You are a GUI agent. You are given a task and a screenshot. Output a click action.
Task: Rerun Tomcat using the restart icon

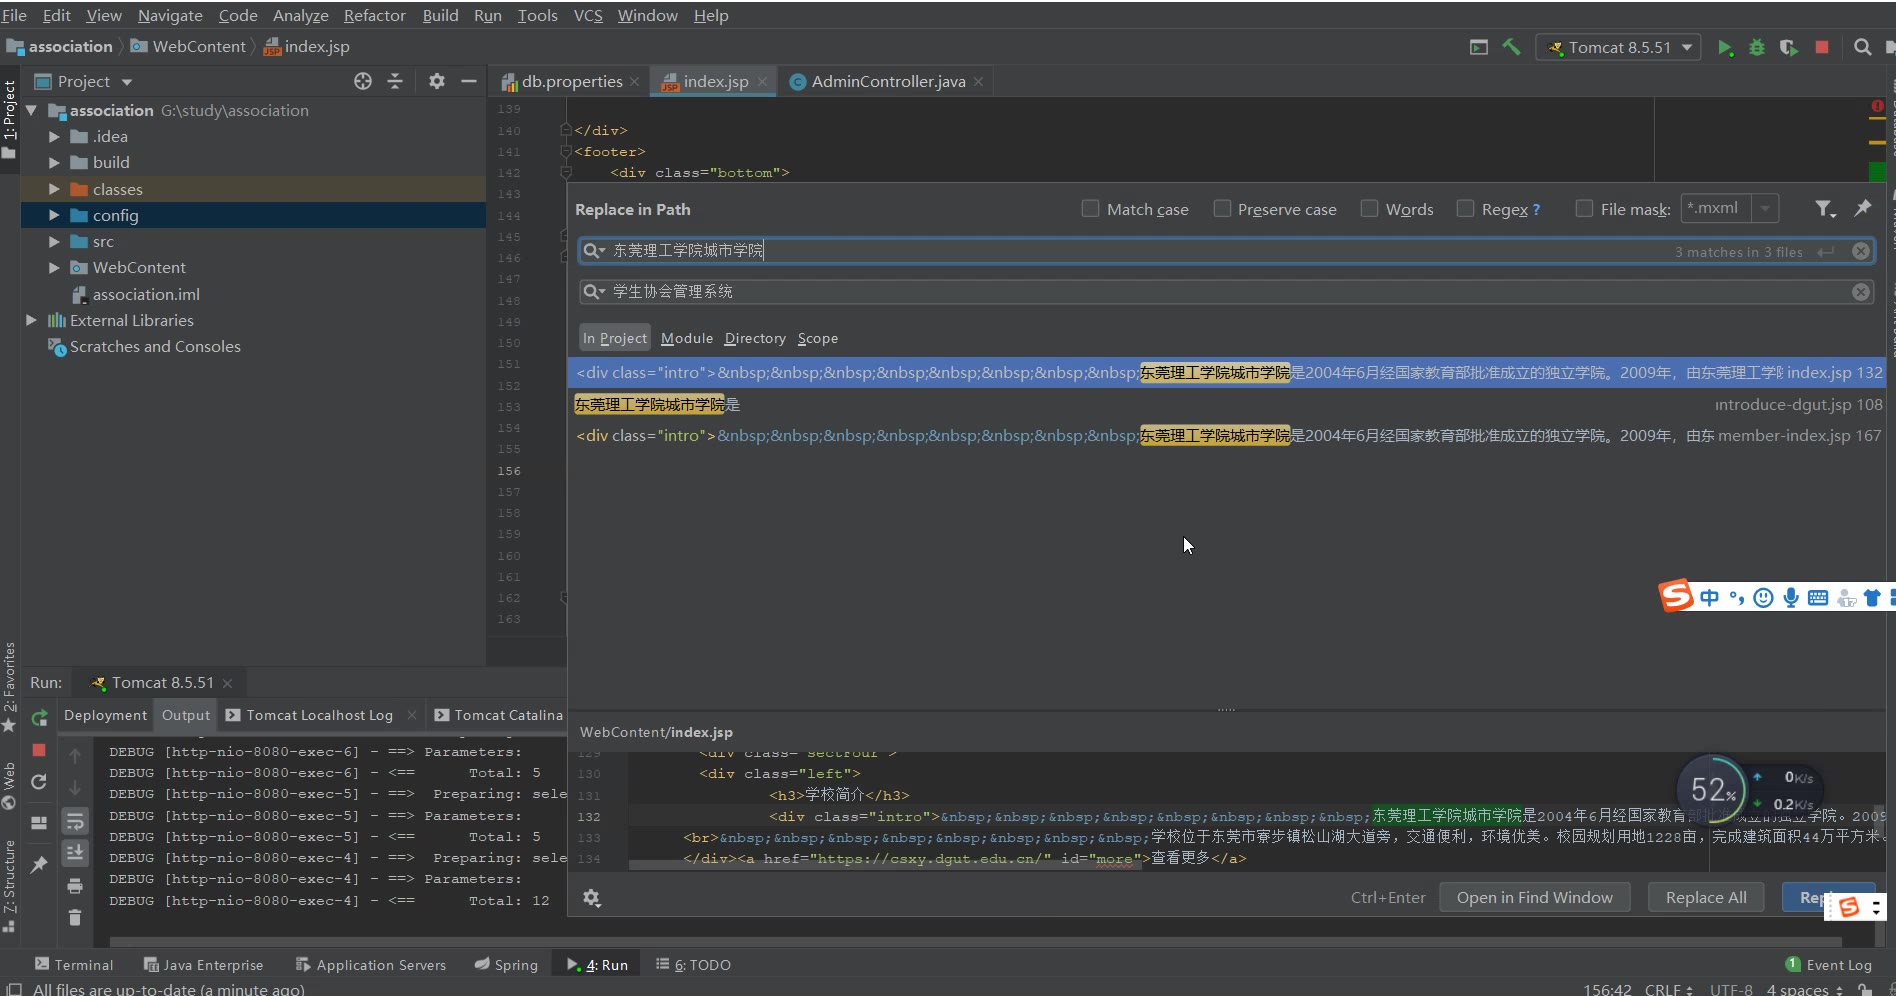[x=39, y=718]
